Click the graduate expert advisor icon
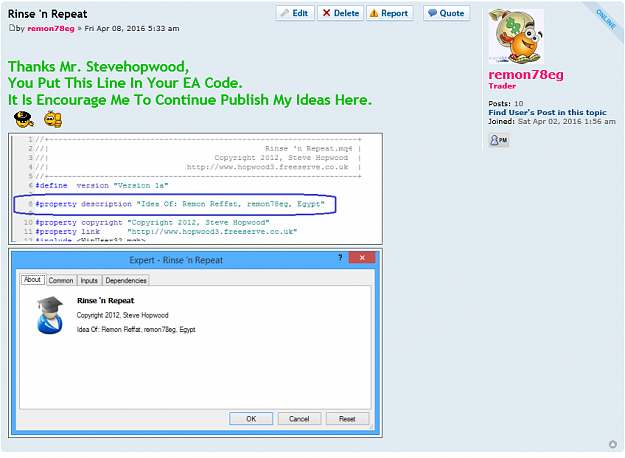The height and width of the screenshot is (458, 625). click(50, 315)
